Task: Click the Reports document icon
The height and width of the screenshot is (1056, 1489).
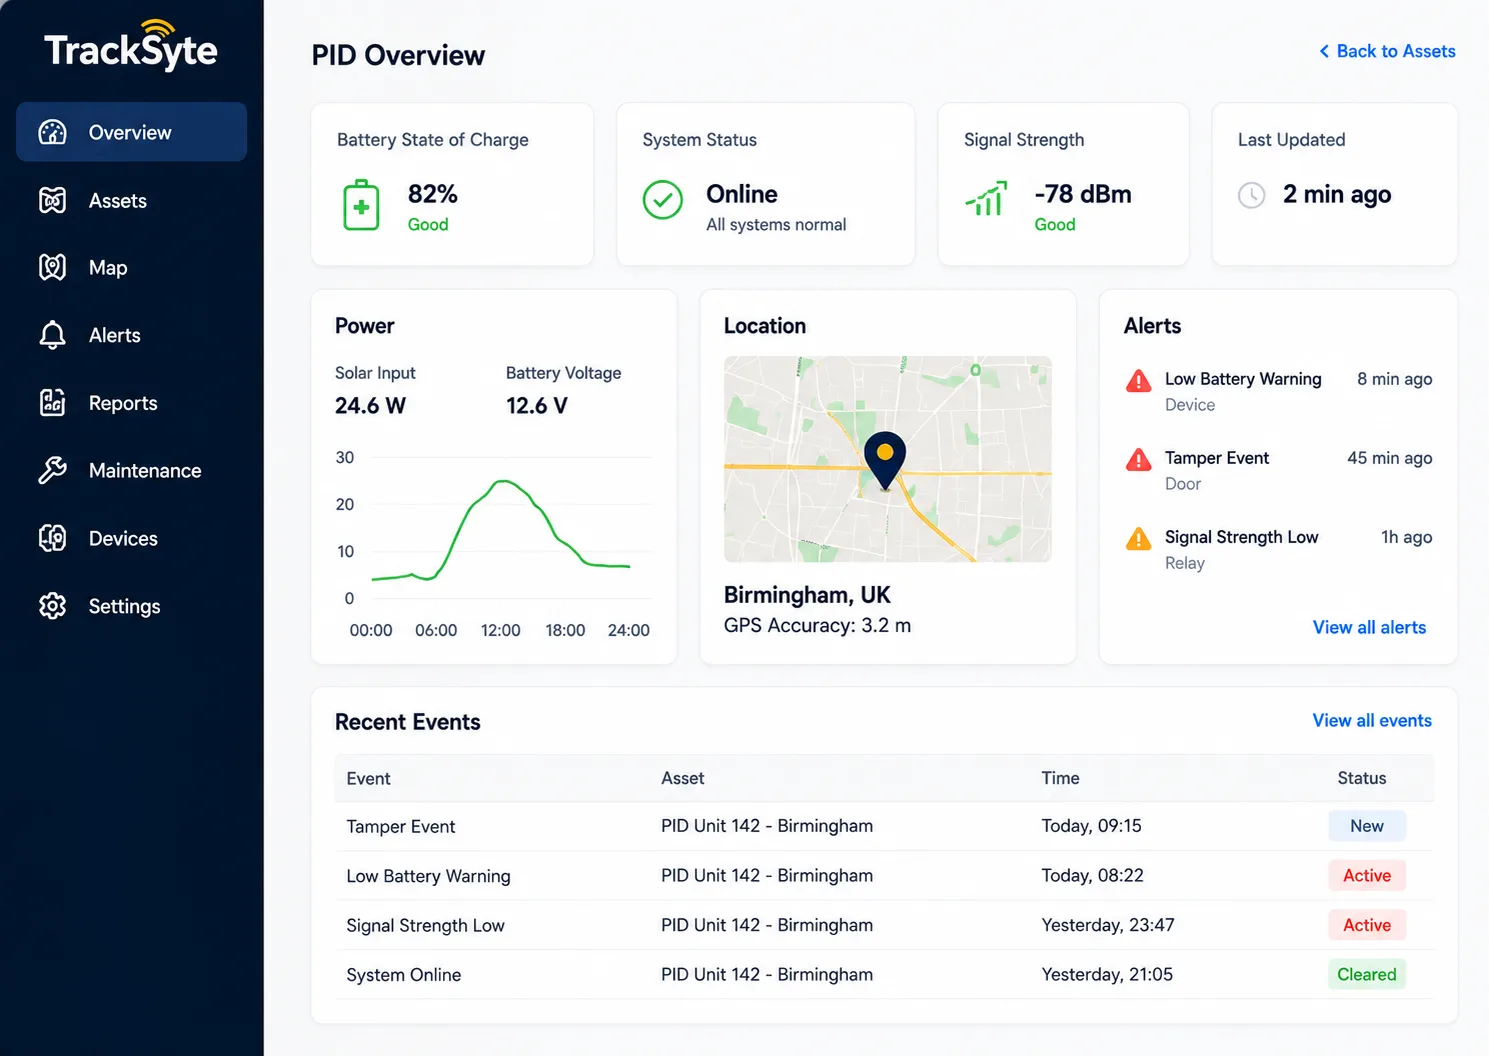Action: point(52,403)
